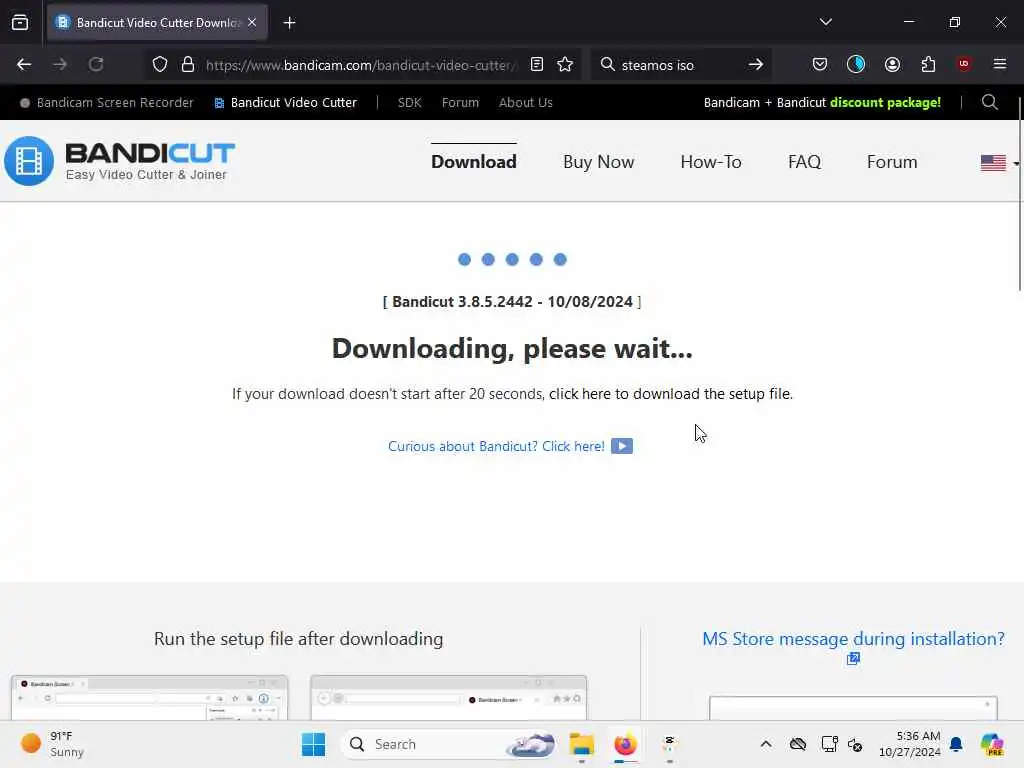Viewport: 1024px width, 768px height.
Task: Toggle reader view icon
Action: click(537, 64)
